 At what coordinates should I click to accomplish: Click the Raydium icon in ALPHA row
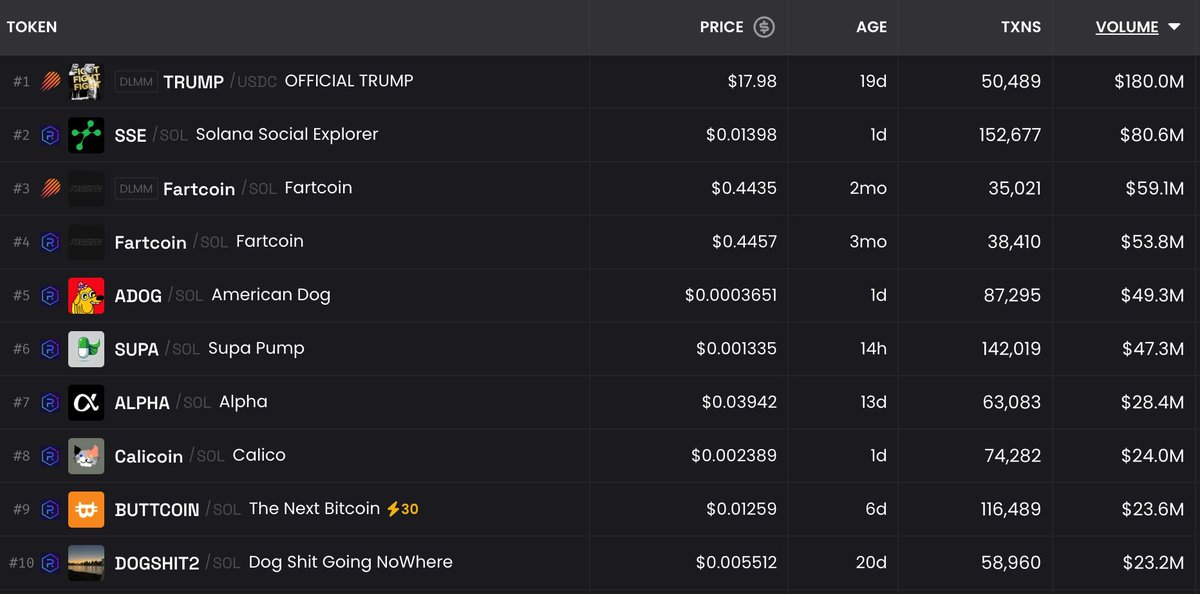tap(50, 403)
